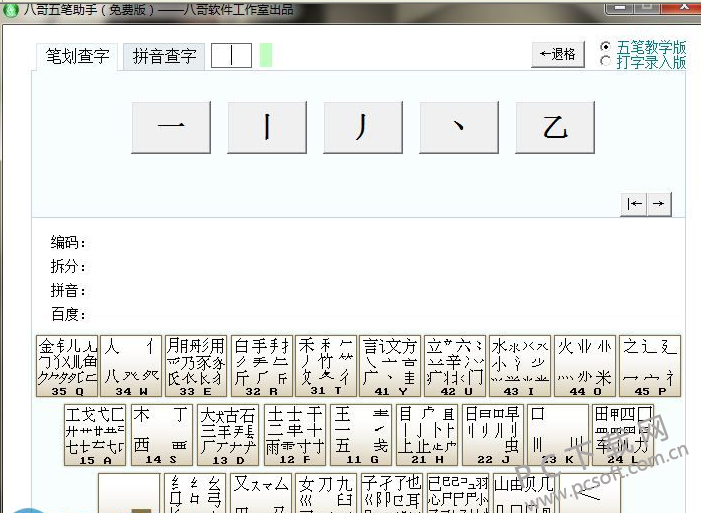The width and height of the screenshot is (701, 513).
Task: Click the bottom-row key with 女刀九
Action: (326, 493)
